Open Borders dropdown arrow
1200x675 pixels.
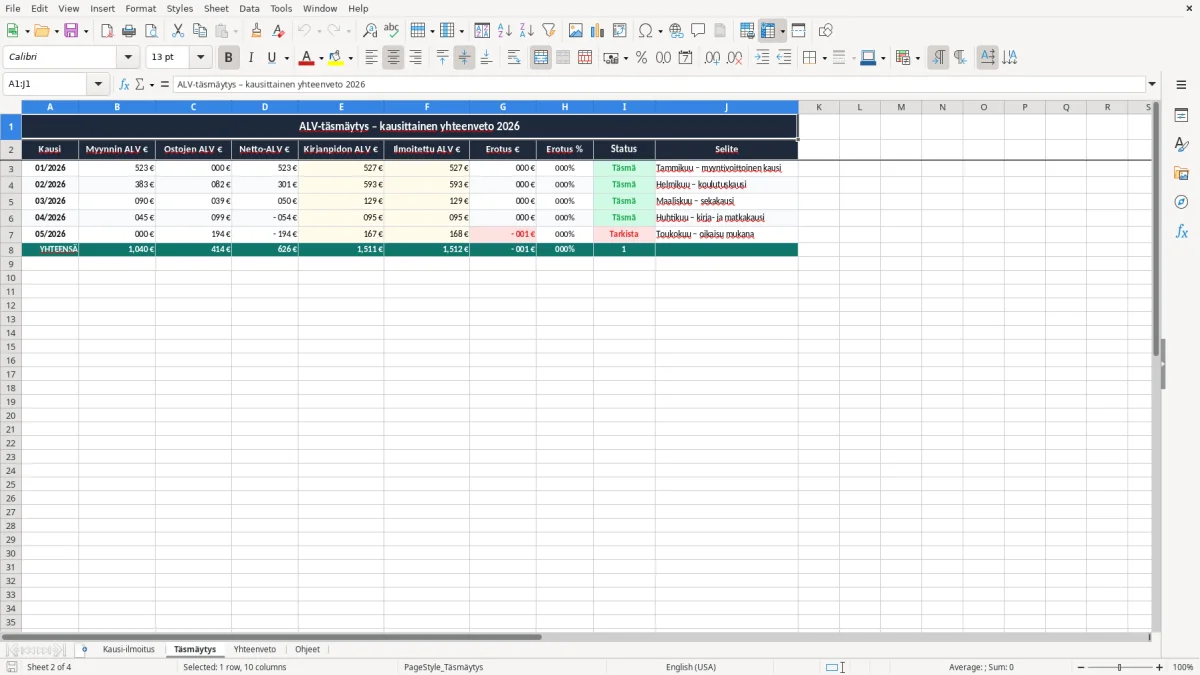(823, 58)
